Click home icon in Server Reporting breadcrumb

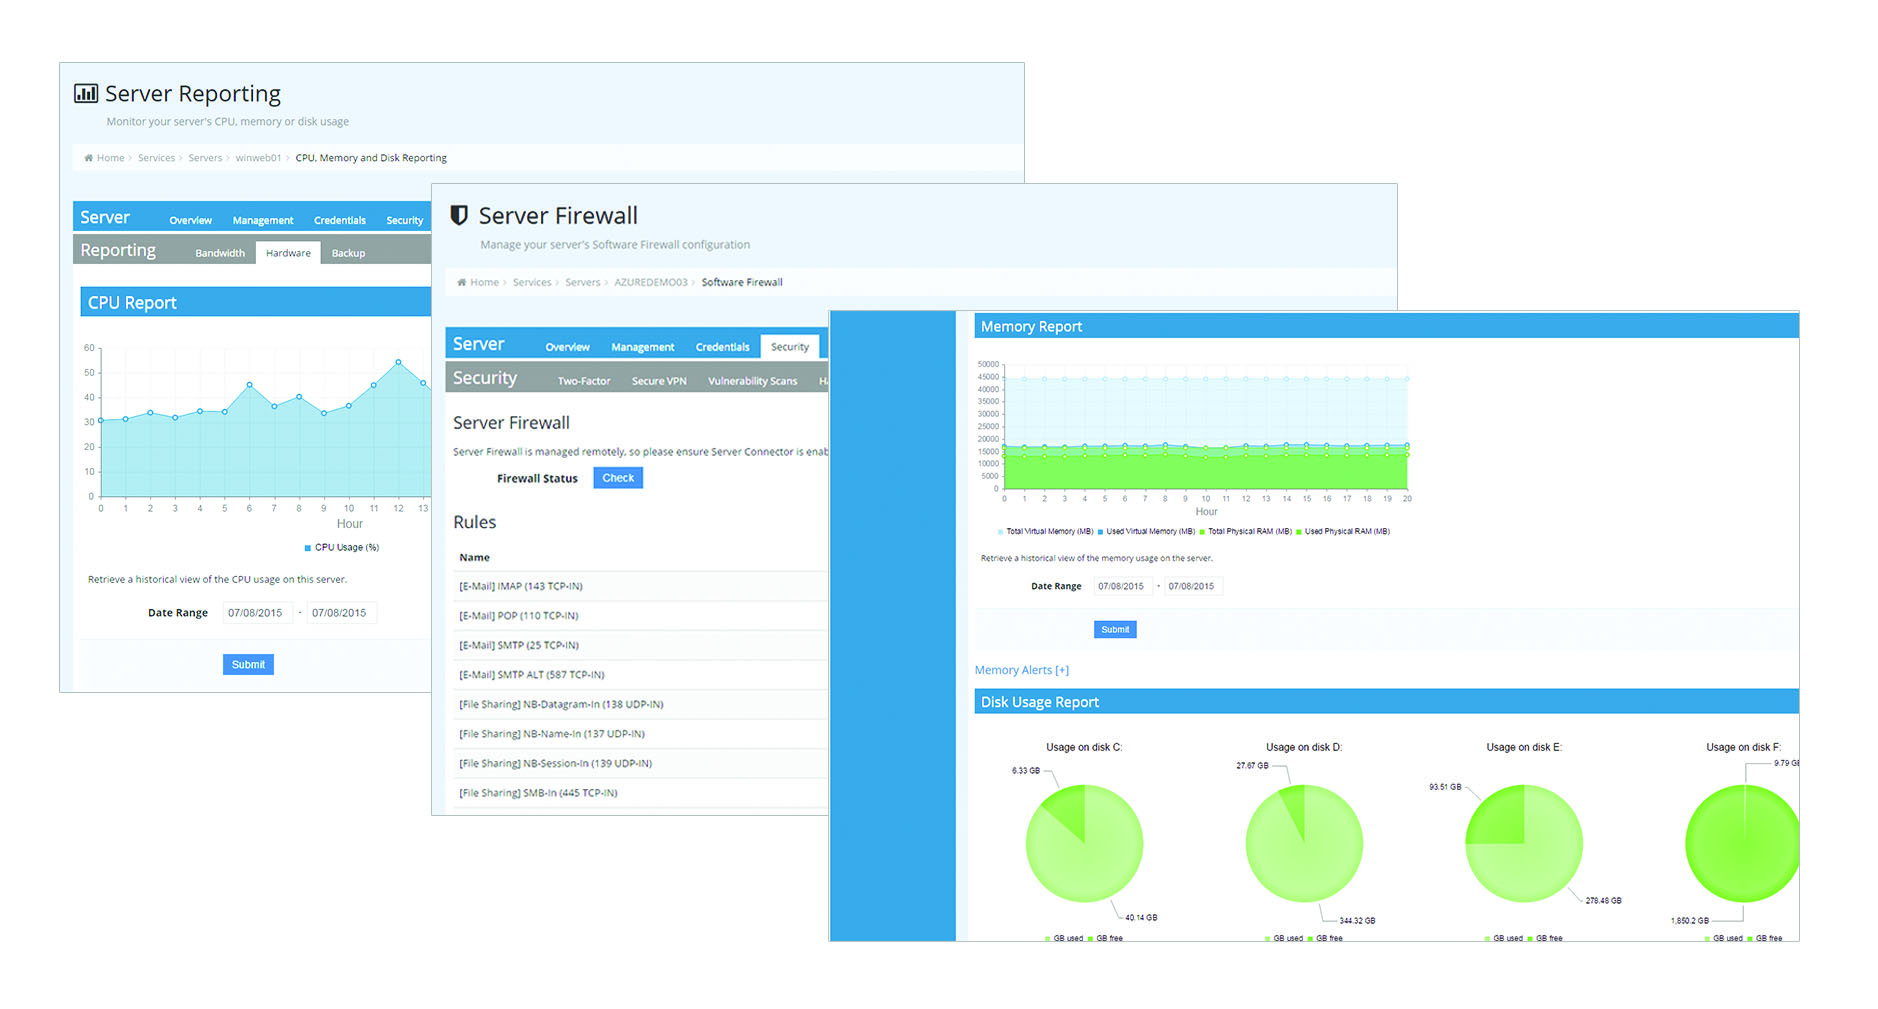coord(88,158)
